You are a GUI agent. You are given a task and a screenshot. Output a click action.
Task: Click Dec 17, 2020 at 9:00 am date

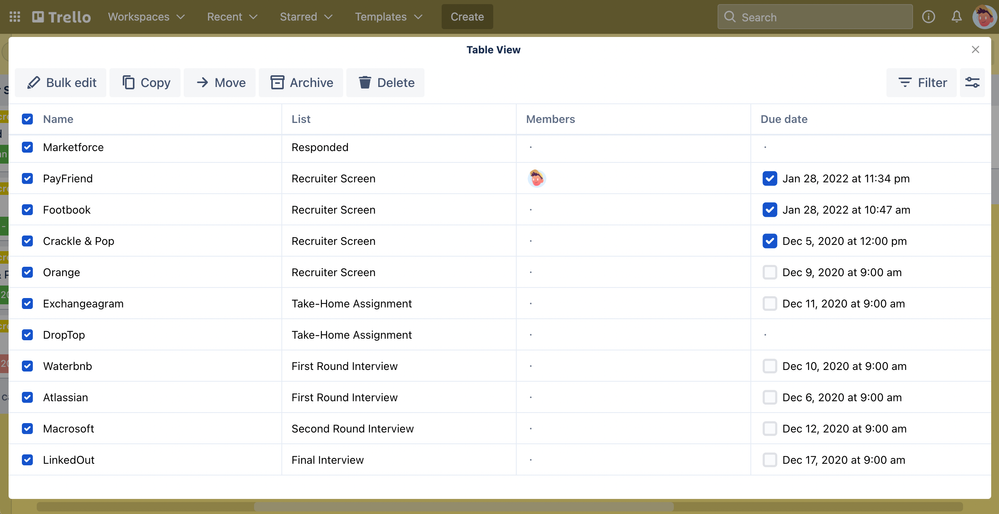844,459
